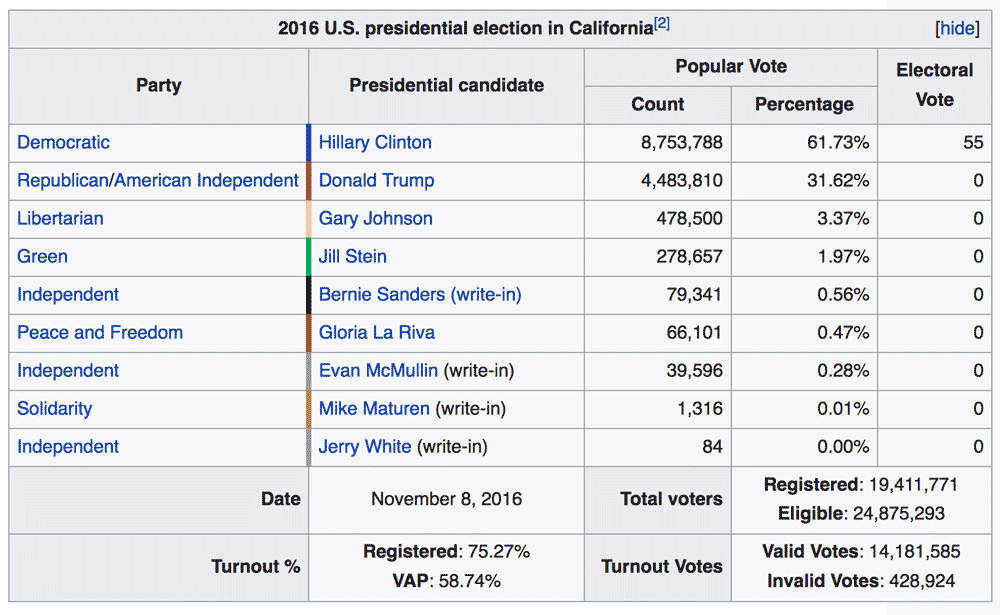This screenshot has height=615, width=1000.
Task: Open citation reference 2 in title
Action: tap(662, 24)
